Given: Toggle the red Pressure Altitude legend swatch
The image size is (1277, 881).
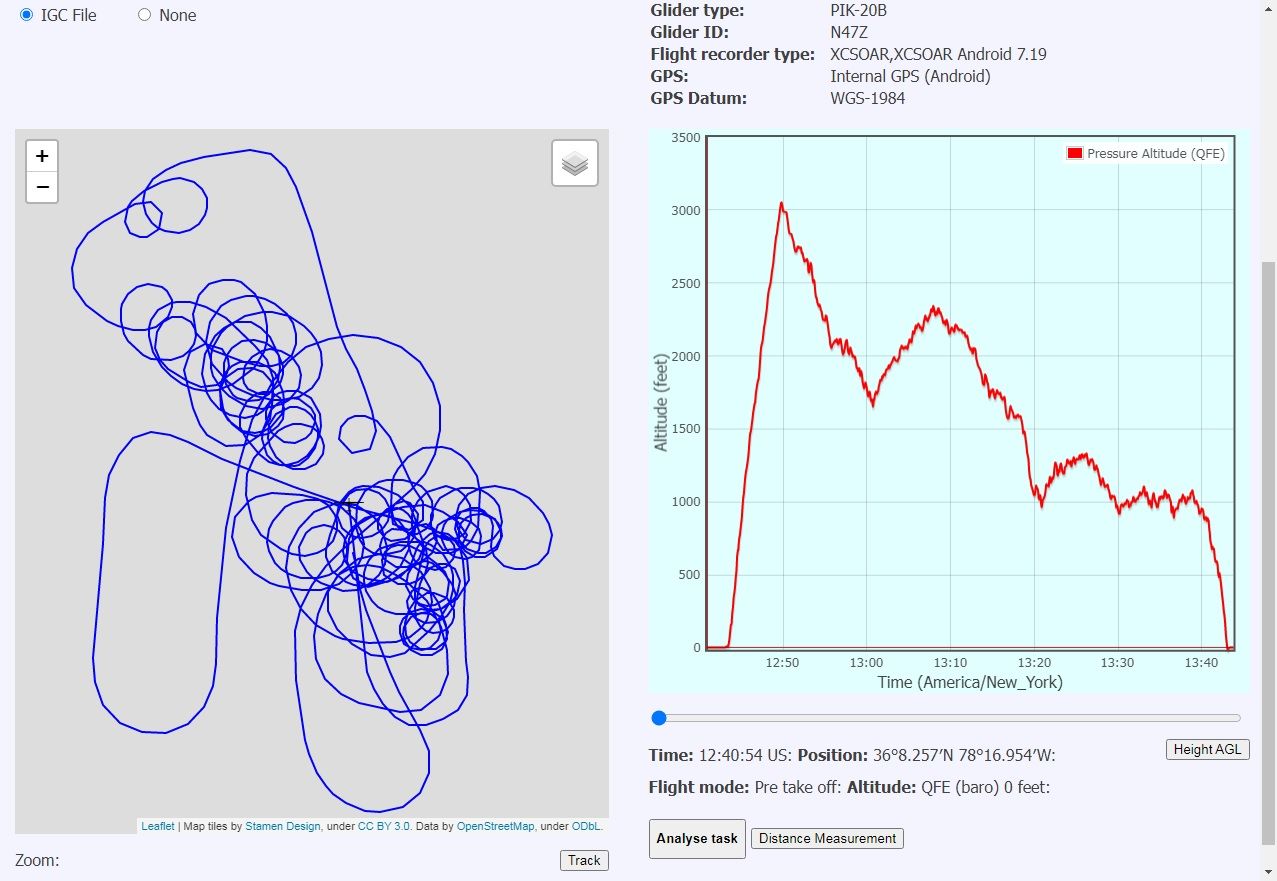Looking at the screenshot, I should click(1075, 154).
